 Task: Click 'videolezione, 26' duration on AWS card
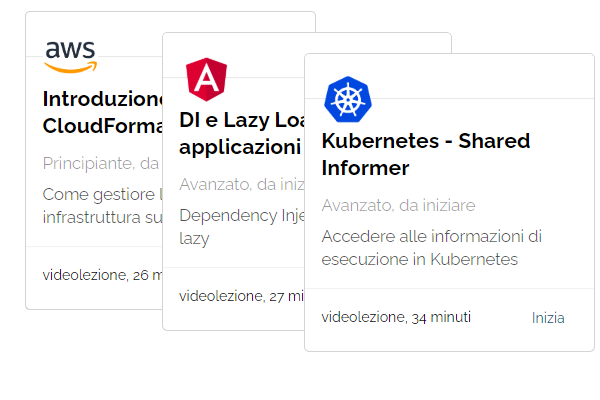(x=103, y=275)
